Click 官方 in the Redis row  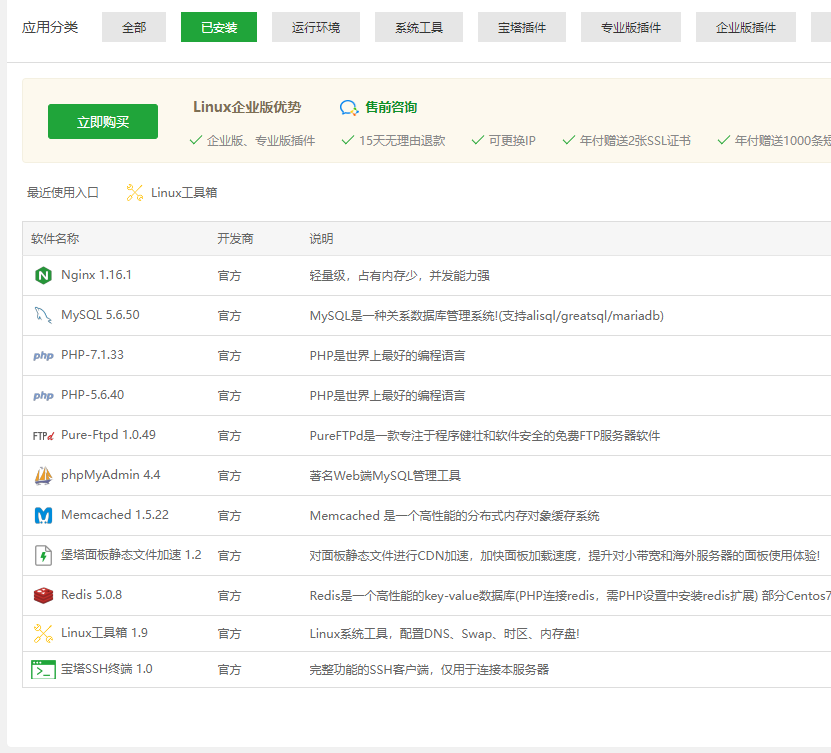[x=229, y=596]
